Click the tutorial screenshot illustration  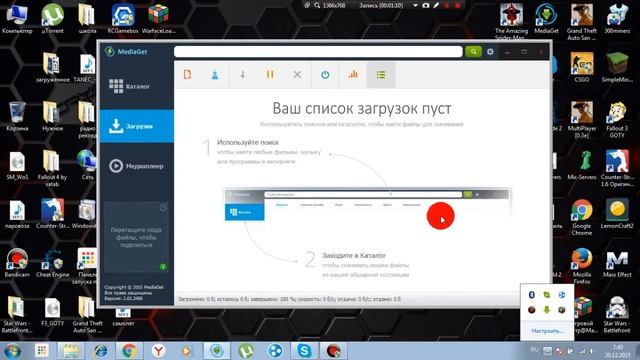(367, 205)
